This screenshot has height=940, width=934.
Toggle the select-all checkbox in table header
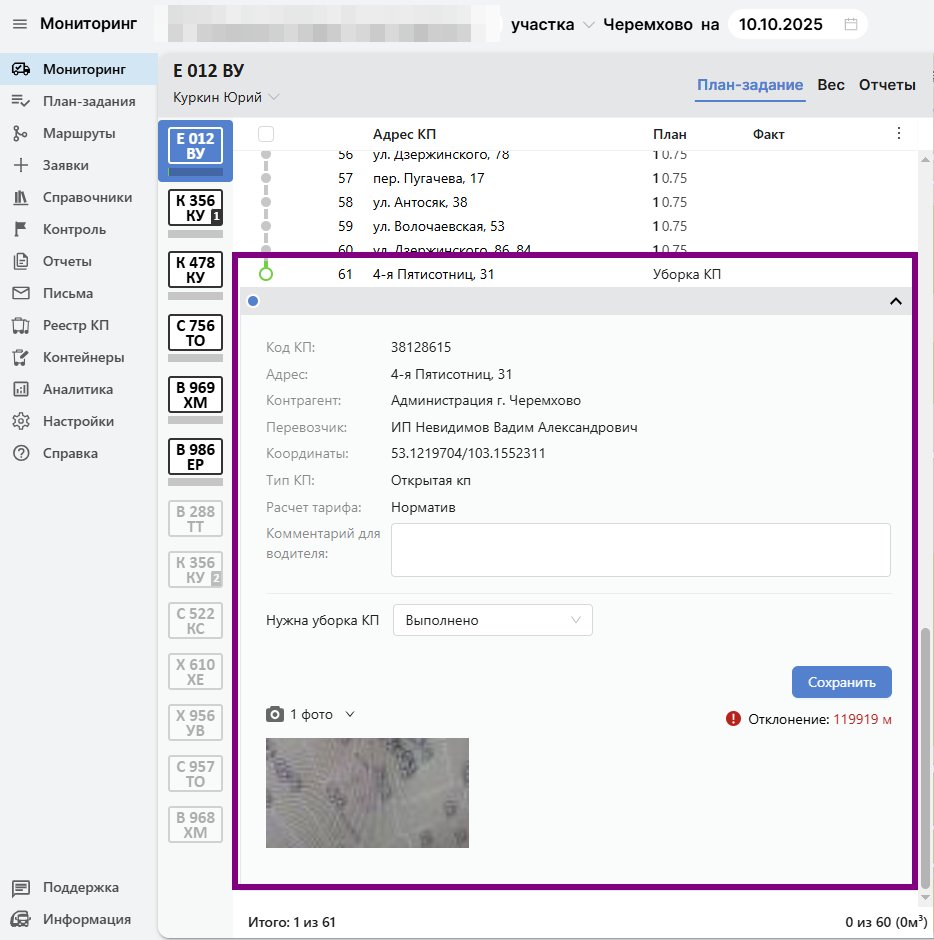click(x=266, y=134)
